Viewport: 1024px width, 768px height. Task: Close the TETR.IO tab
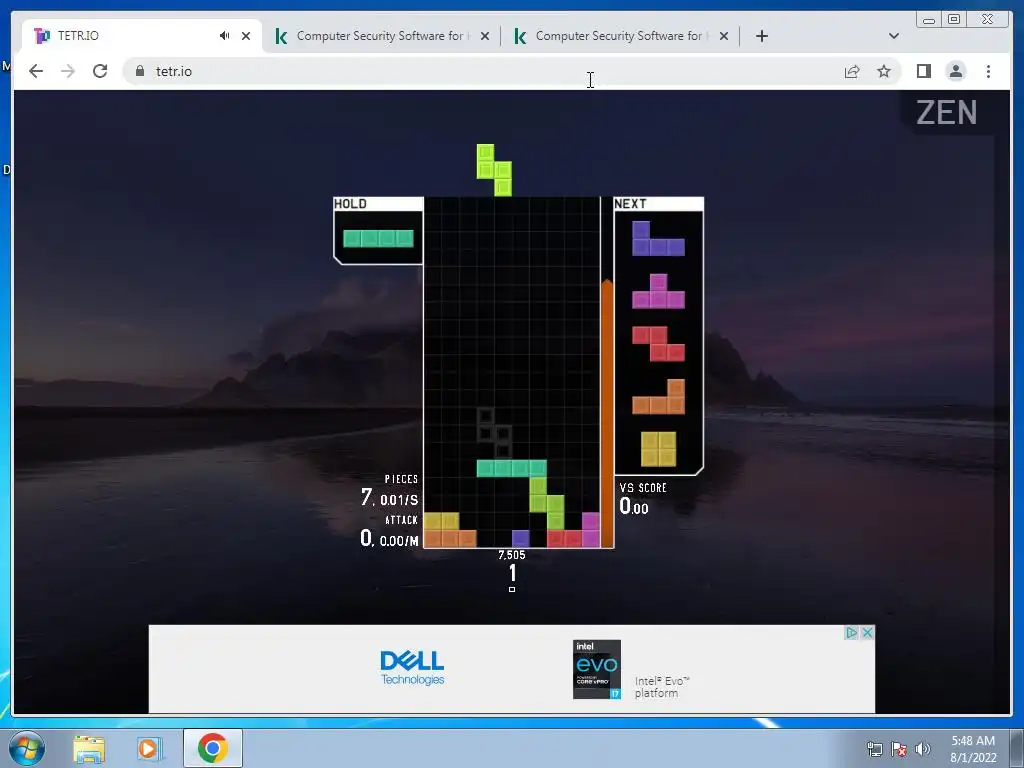246,36
